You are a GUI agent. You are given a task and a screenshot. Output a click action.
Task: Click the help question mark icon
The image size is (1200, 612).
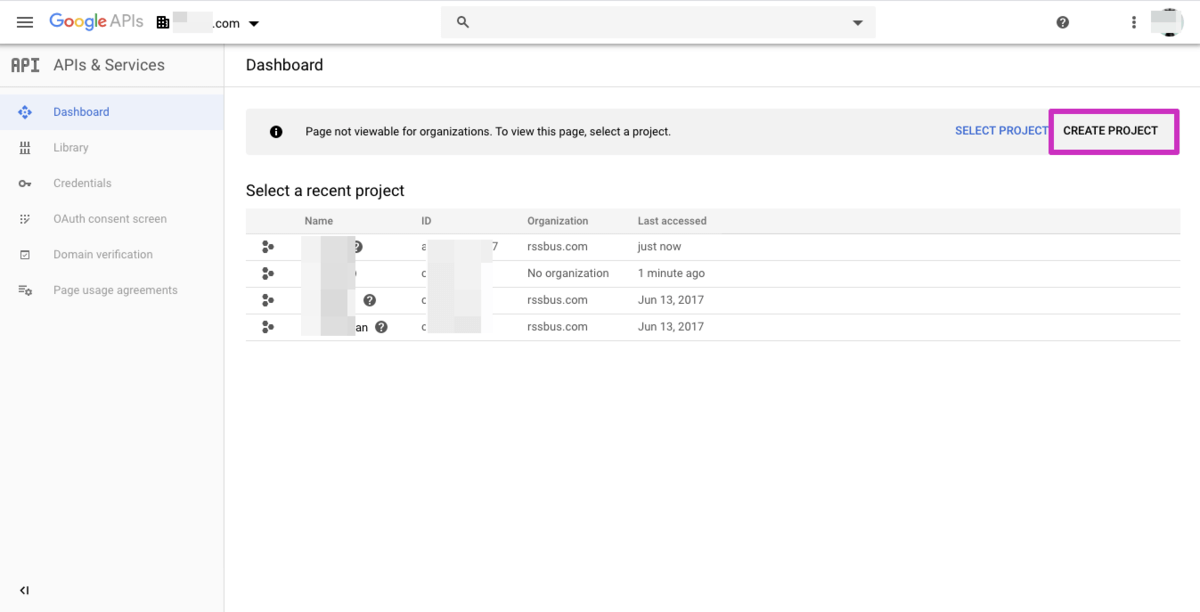(1062, 22)
